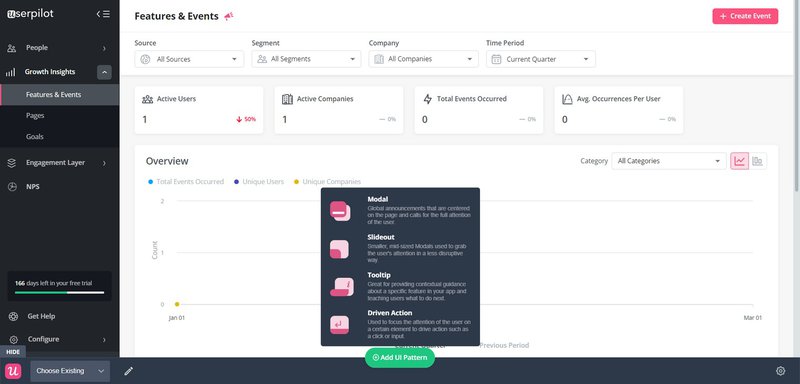Click the Mar 01 axis label
This screenshot has width=800, height=384.
click(752, 318)
